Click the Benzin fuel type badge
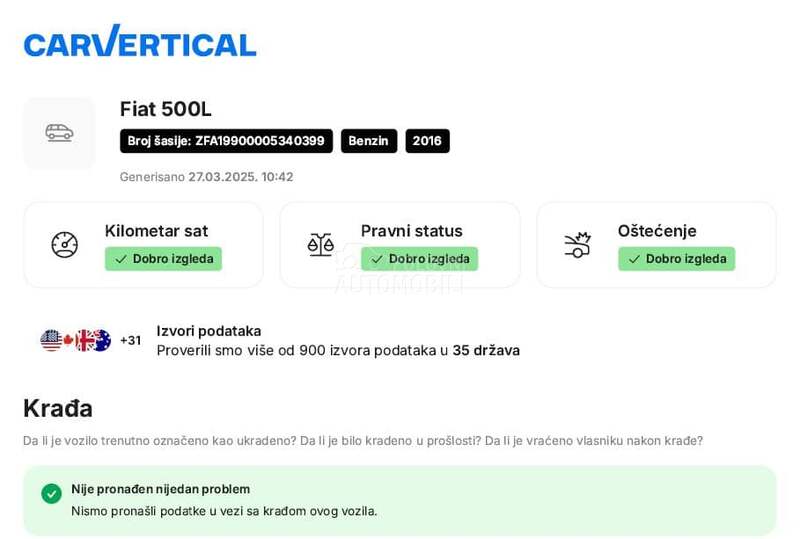The image size is (800, 539). tap(368, 141)
